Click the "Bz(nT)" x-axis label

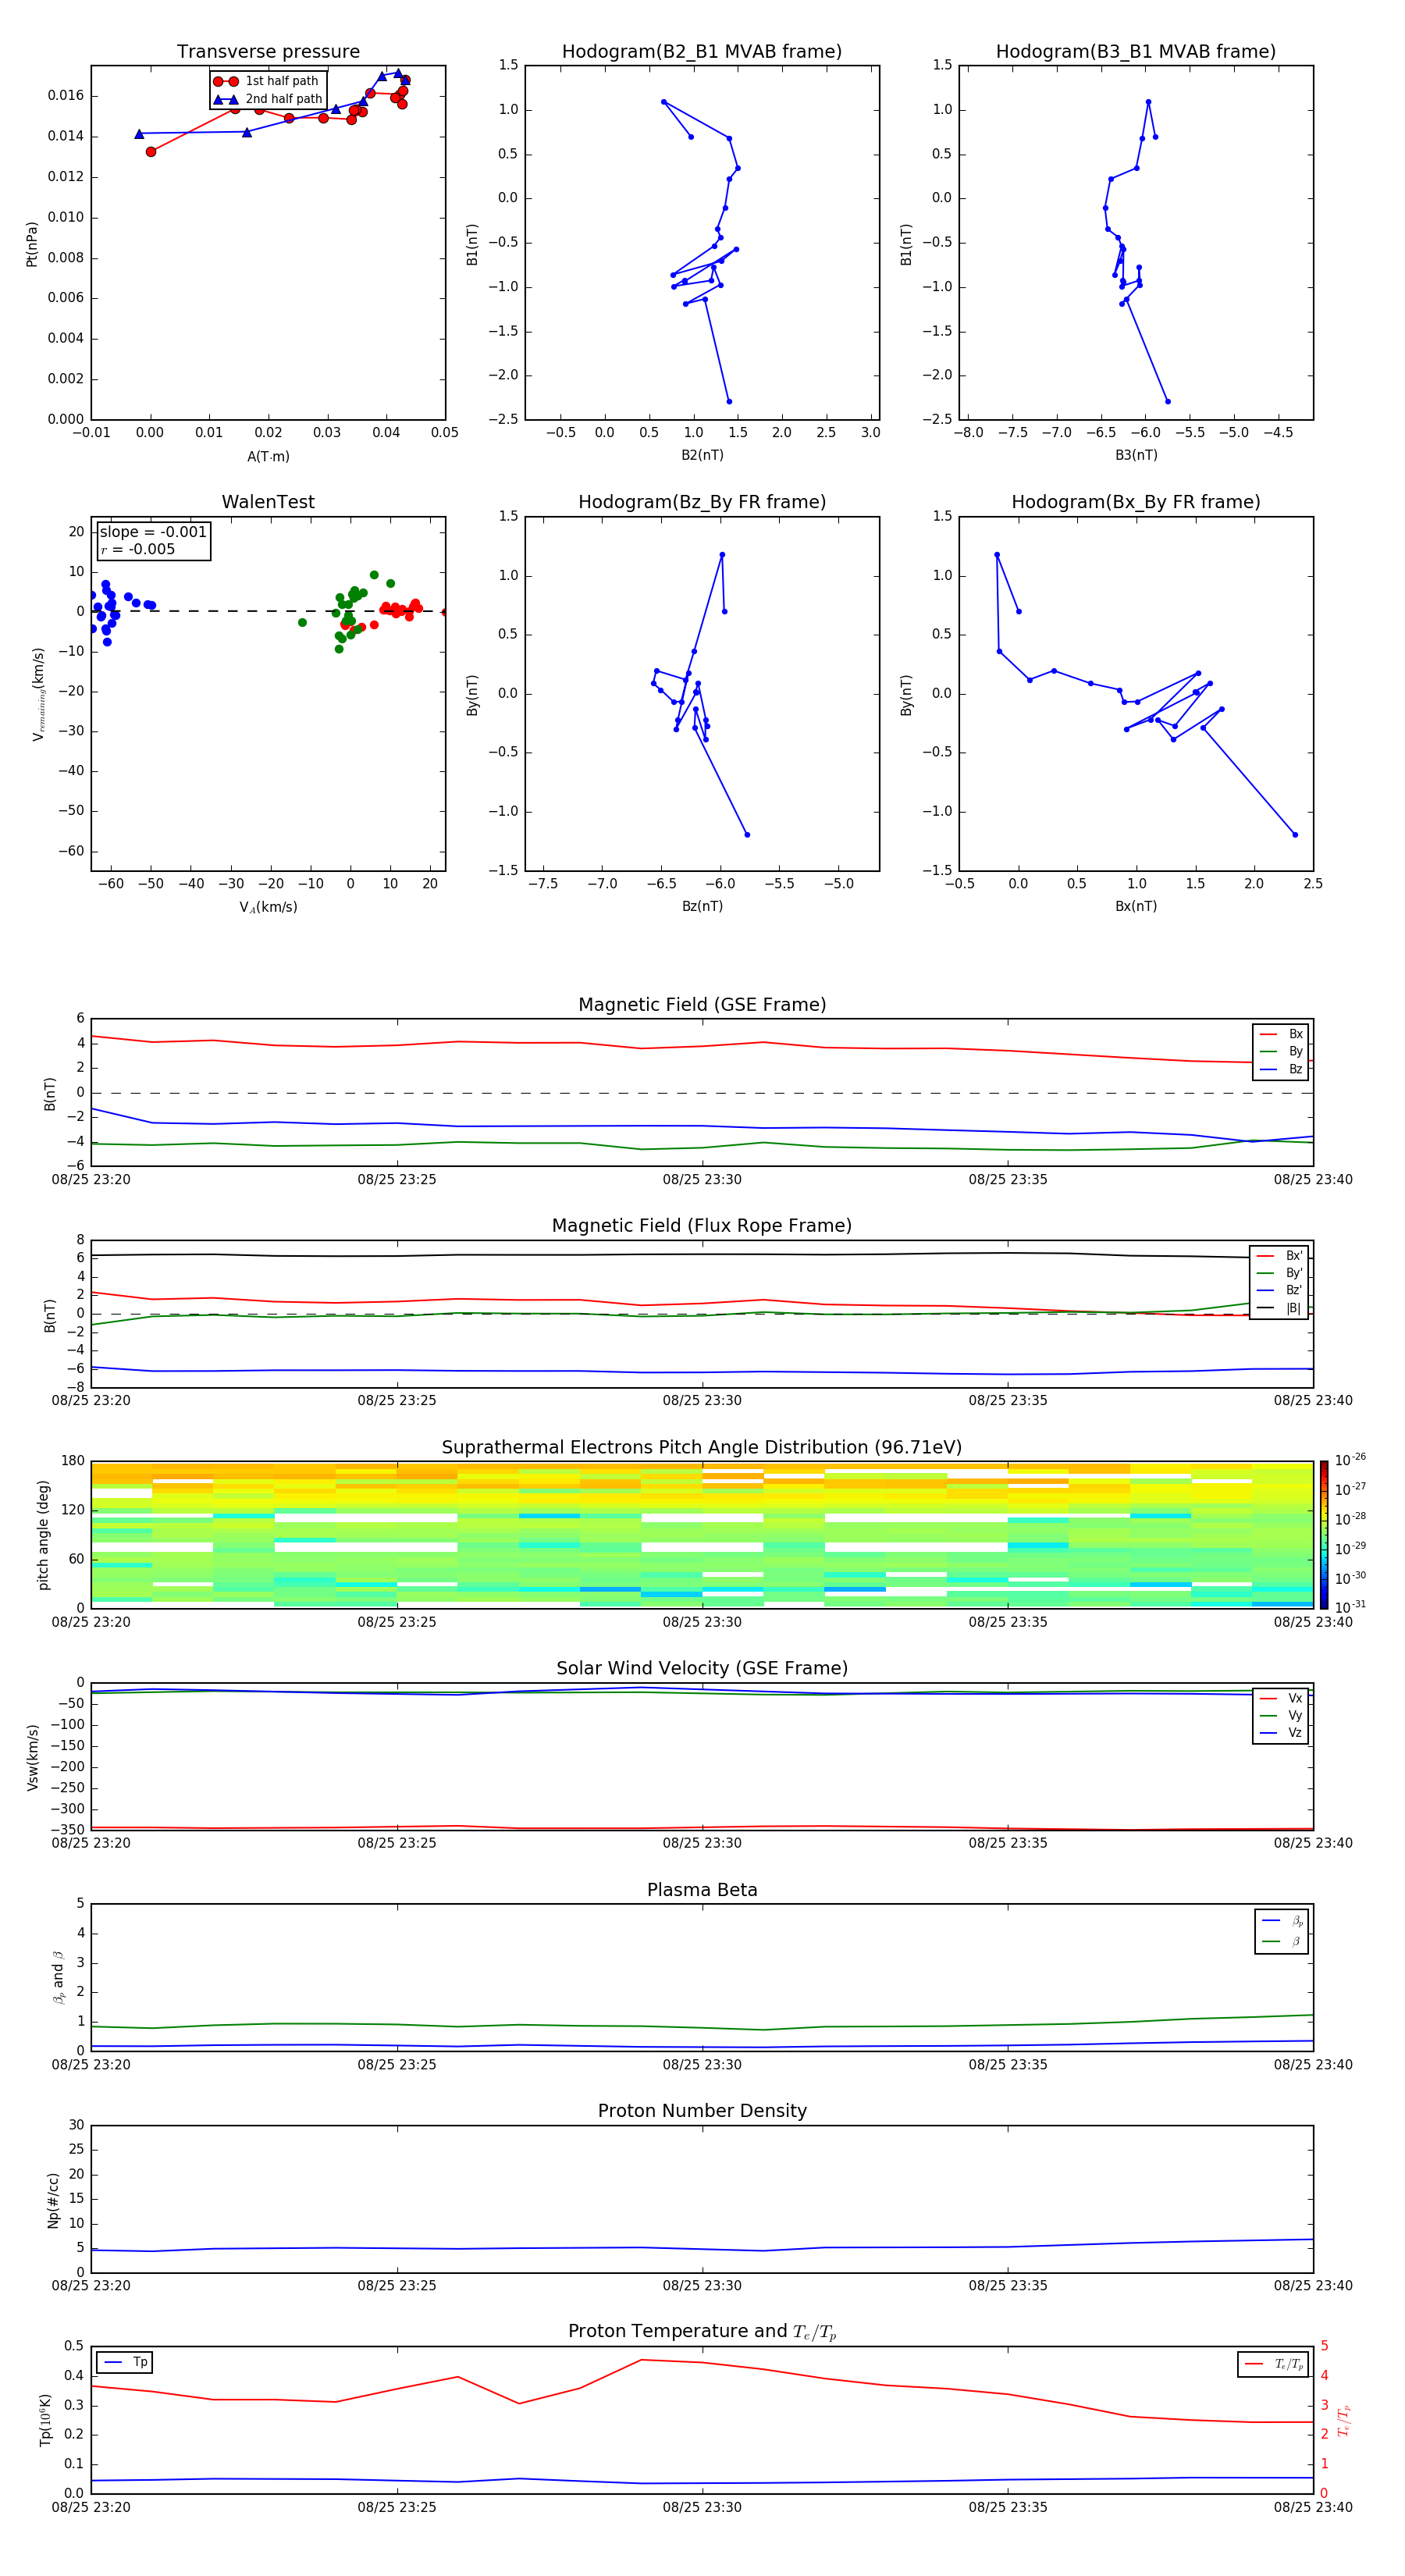point(702,906)
